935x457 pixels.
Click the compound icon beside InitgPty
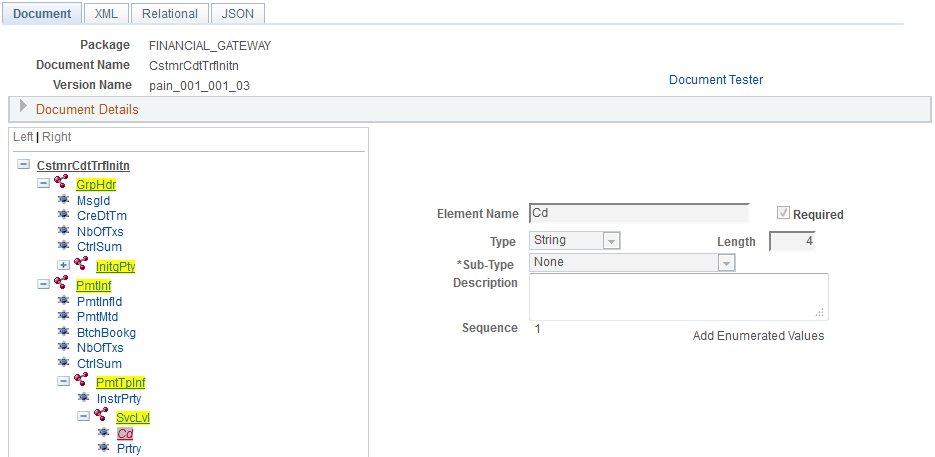click(x=81, y=263)
